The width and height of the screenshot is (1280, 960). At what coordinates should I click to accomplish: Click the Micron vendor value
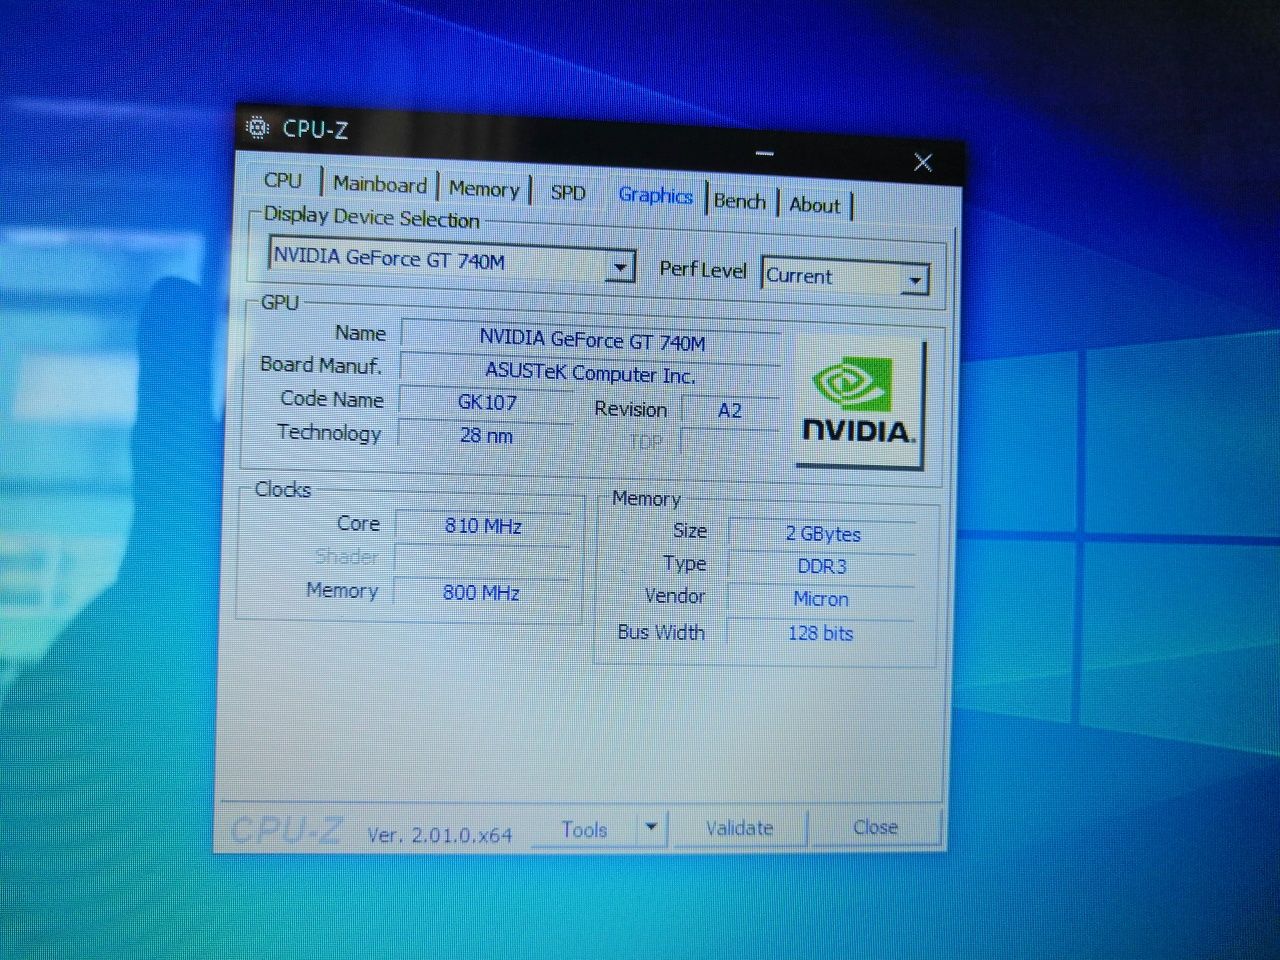tap(820, 599)
